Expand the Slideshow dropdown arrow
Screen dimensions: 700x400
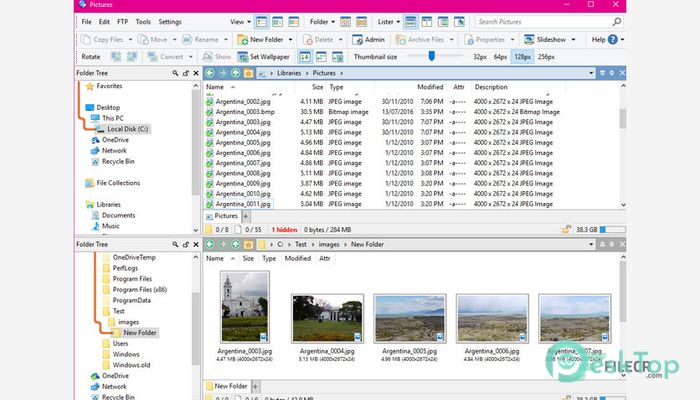tap(573, 40)
